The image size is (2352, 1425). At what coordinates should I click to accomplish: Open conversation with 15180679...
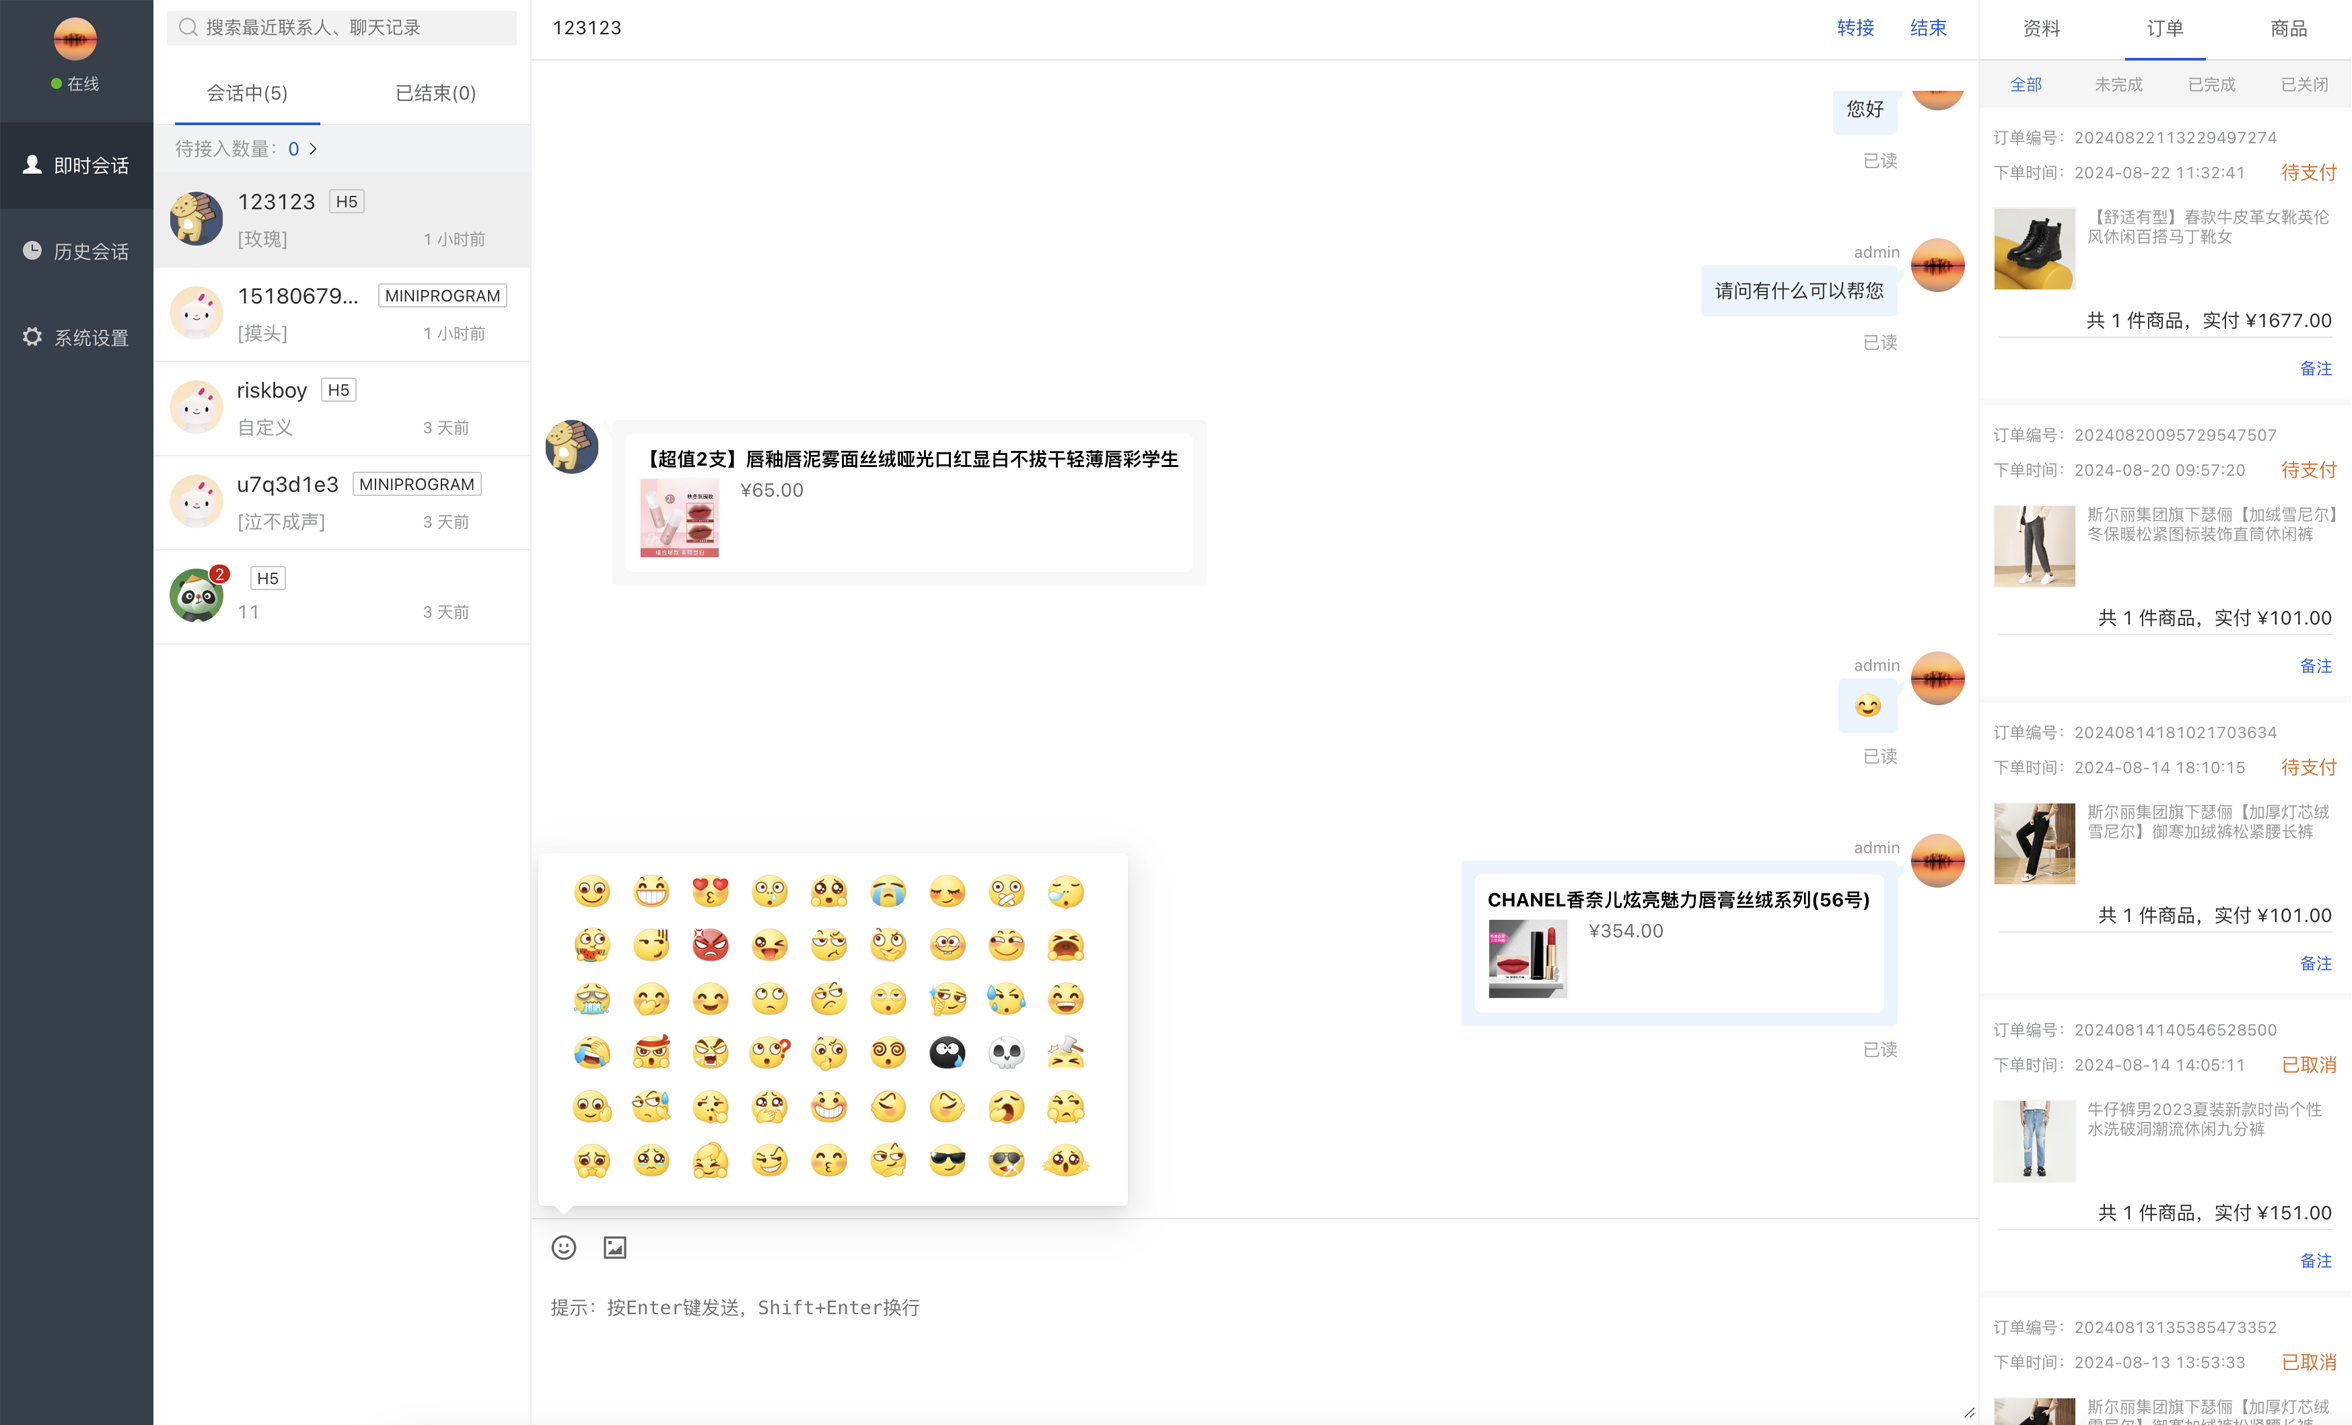[342, 314]
